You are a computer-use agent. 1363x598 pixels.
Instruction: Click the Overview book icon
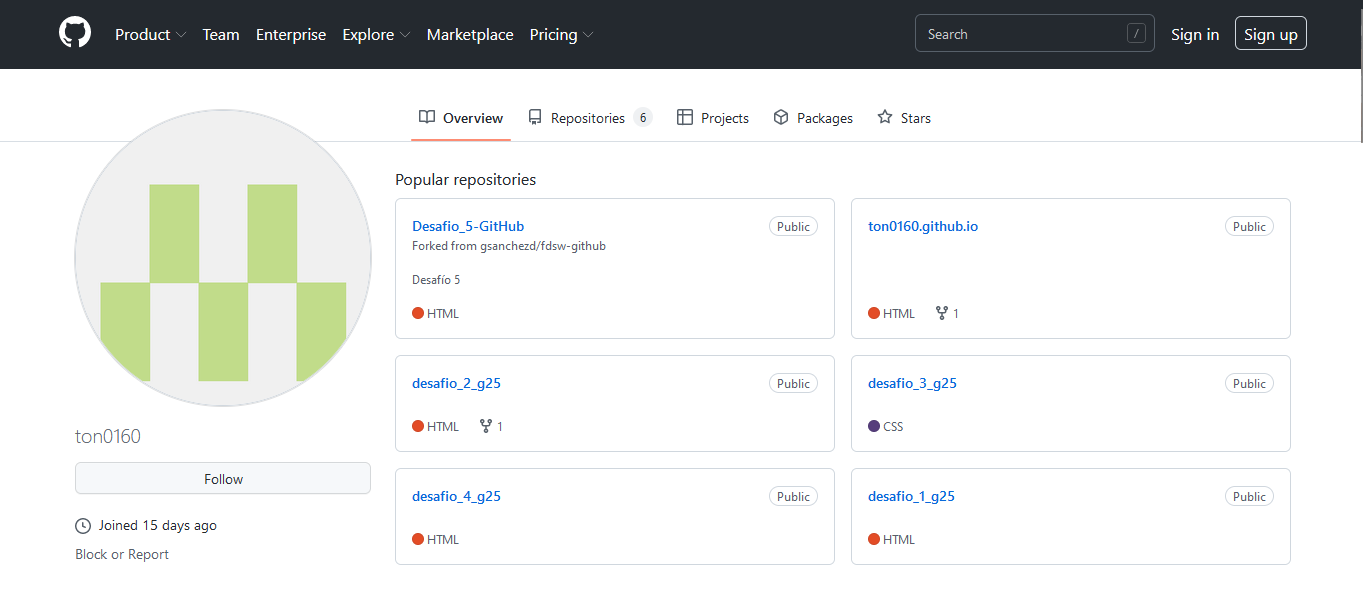pos(427,117)
